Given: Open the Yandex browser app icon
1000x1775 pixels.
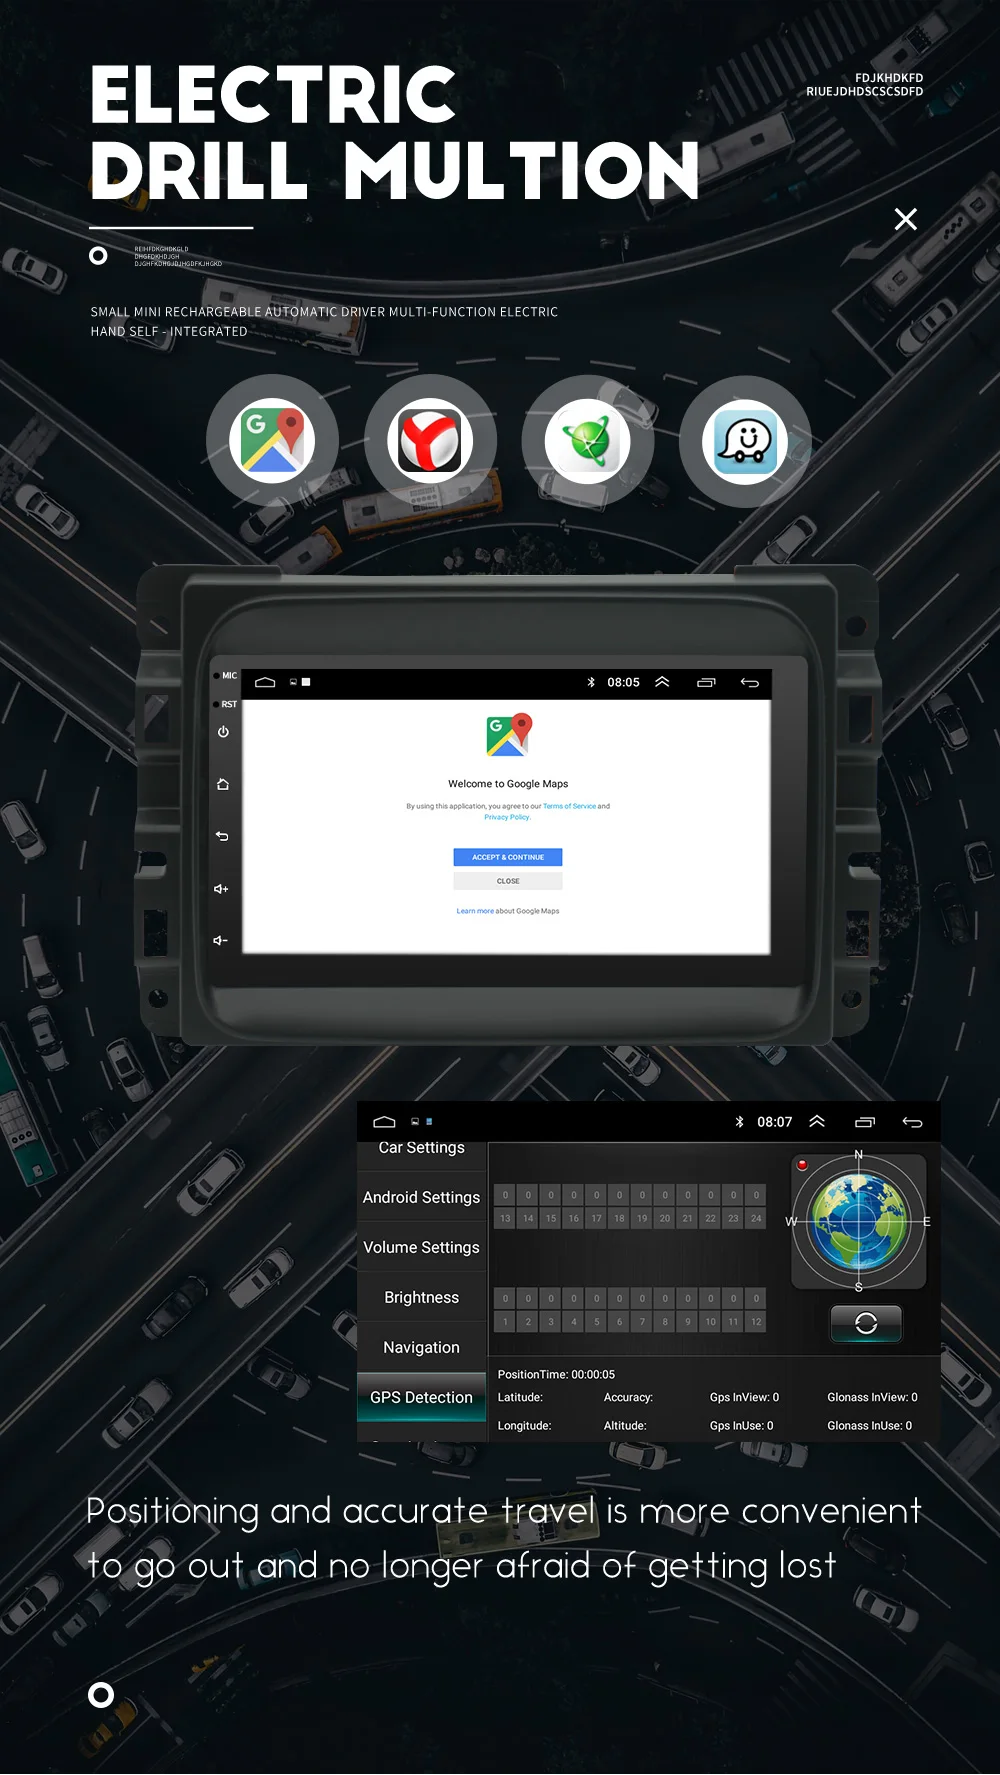Looking at the screenshot, I should click(430, 441).
